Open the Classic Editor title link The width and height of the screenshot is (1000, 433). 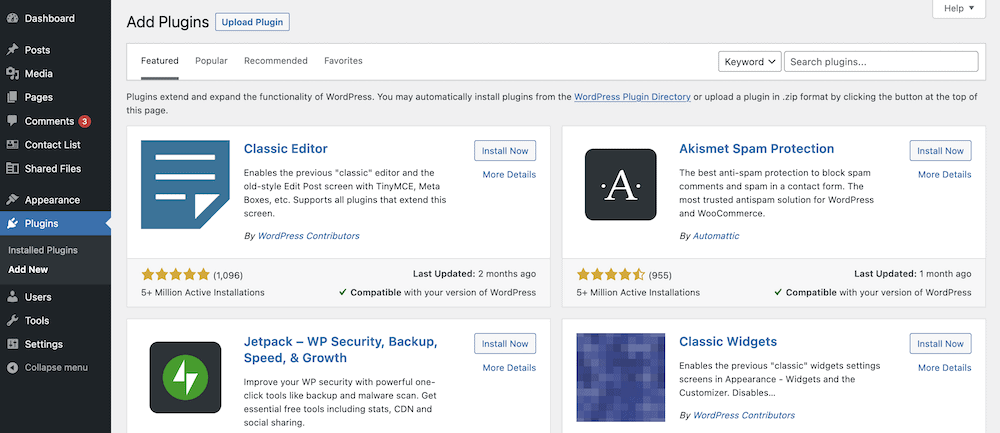point(286,149)
